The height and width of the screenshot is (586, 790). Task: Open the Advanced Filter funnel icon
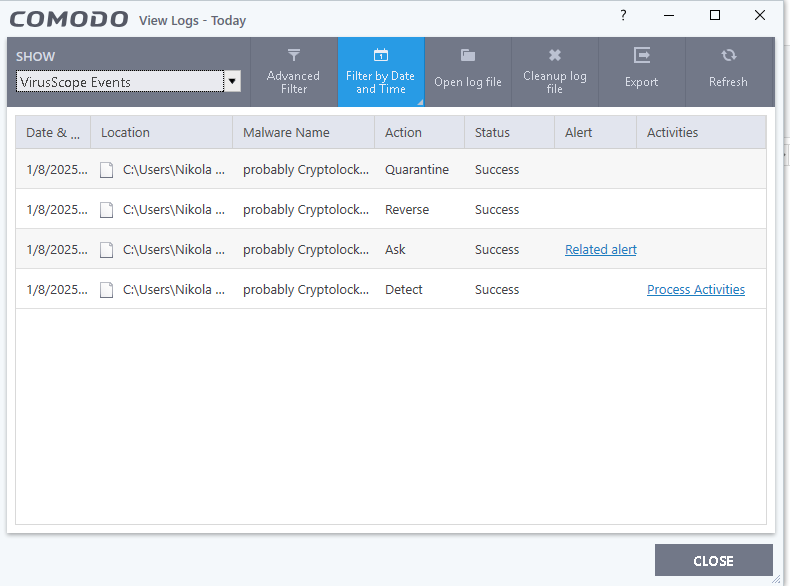[294, 55]
